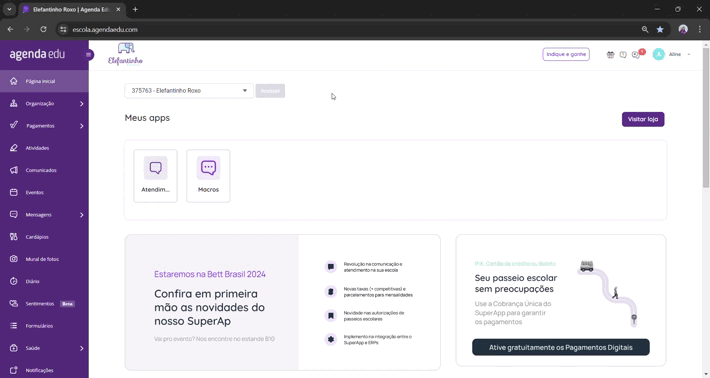
Task: Click the Organização sidebar icon
Action: (14, 103)
